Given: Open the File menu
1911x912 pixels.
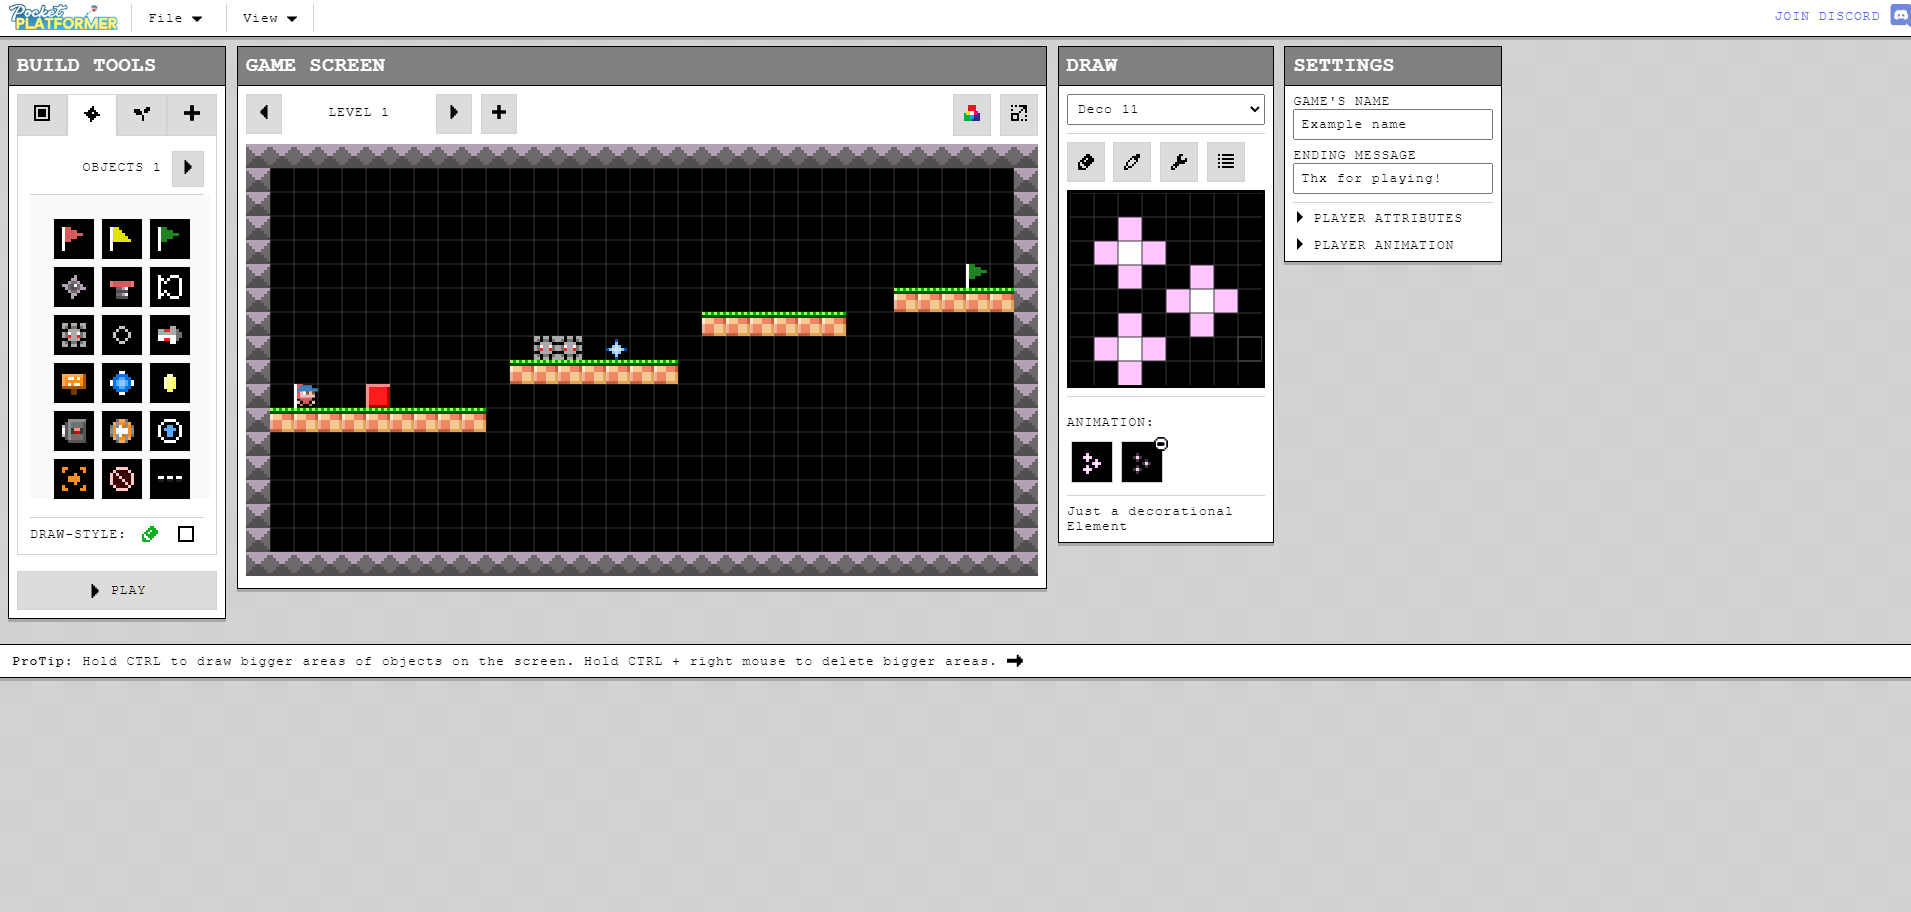Looking at the screenshot, I should (x=175, y=17).
